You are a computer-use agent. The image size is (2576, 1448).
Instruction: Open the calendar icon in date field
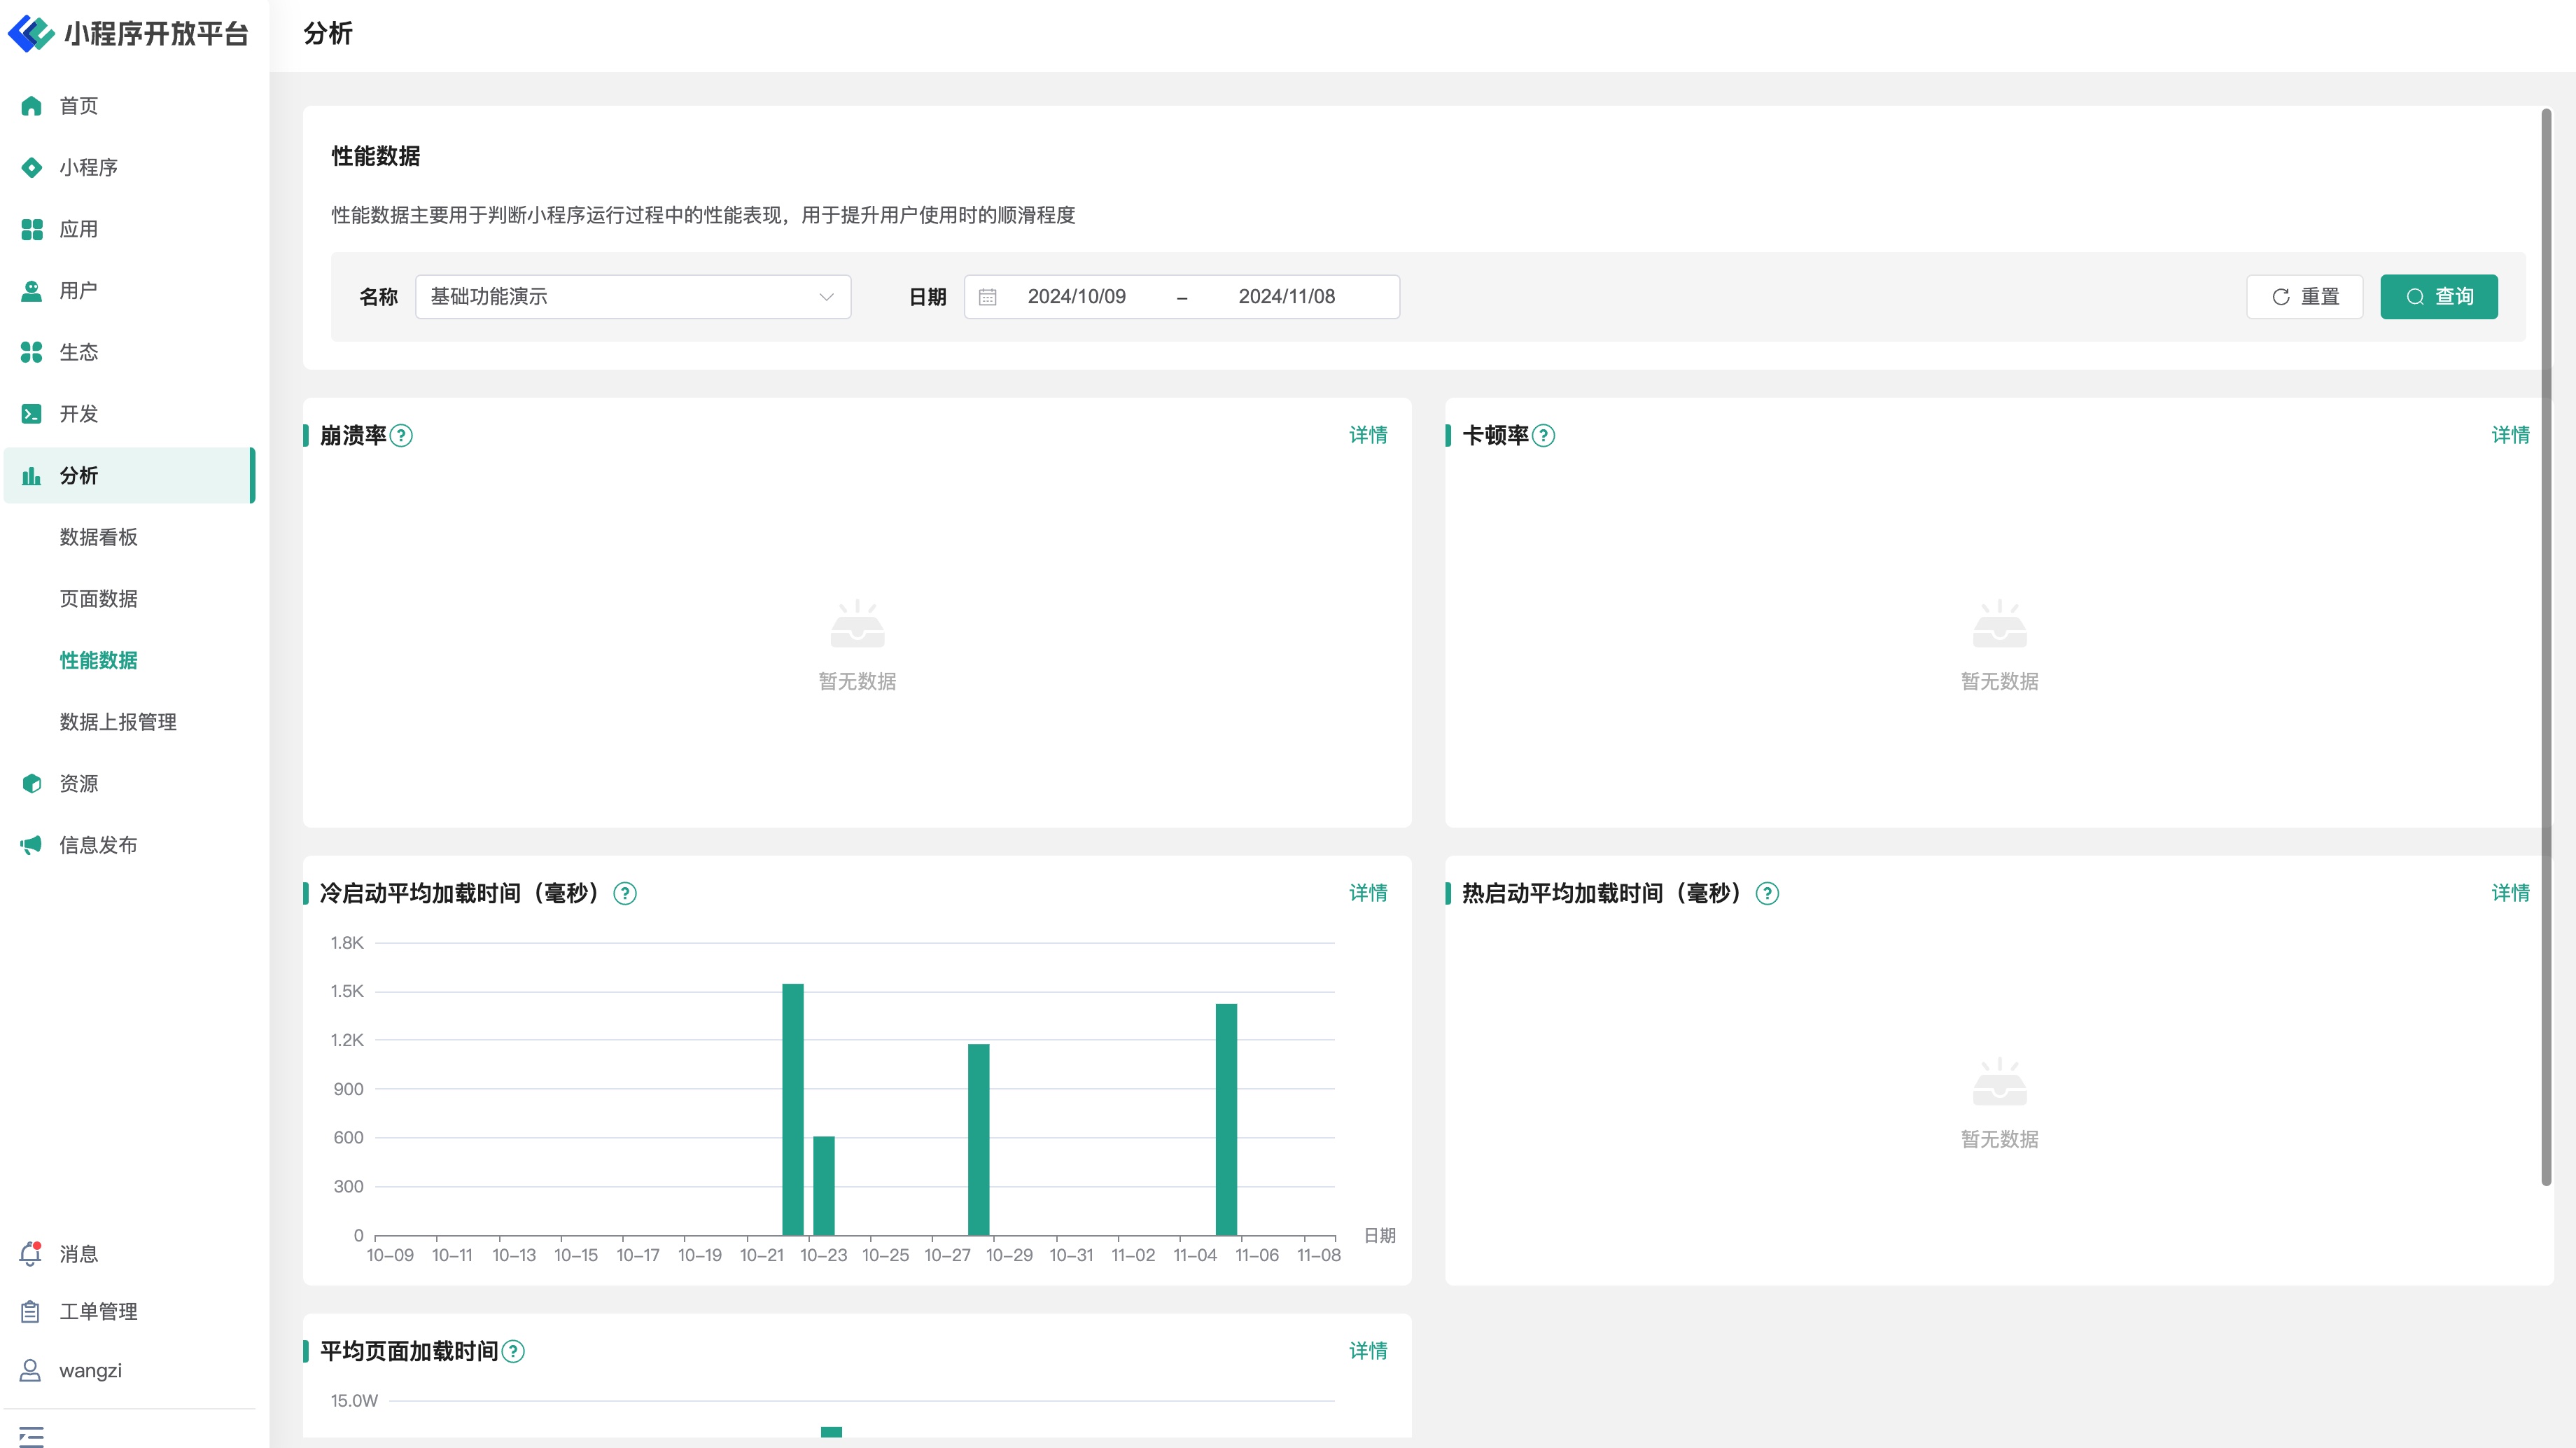tap(987, 297)
